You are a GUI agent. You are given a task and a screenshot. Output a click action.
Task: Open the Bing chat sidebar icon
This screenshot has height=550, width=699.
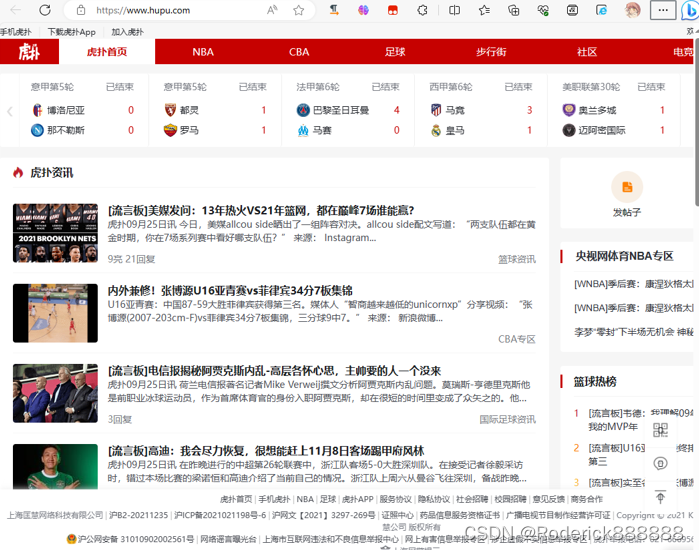690,11
